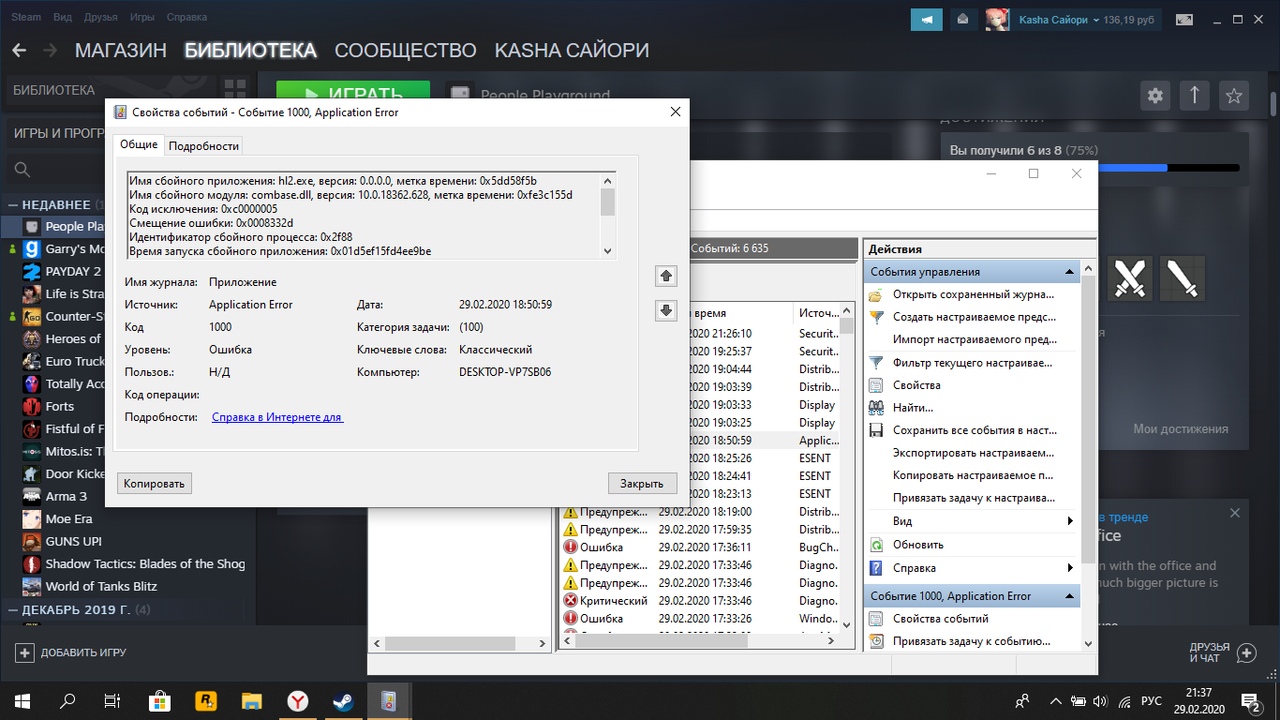Open Steam inbox envelope icon

tap(962, 19)
